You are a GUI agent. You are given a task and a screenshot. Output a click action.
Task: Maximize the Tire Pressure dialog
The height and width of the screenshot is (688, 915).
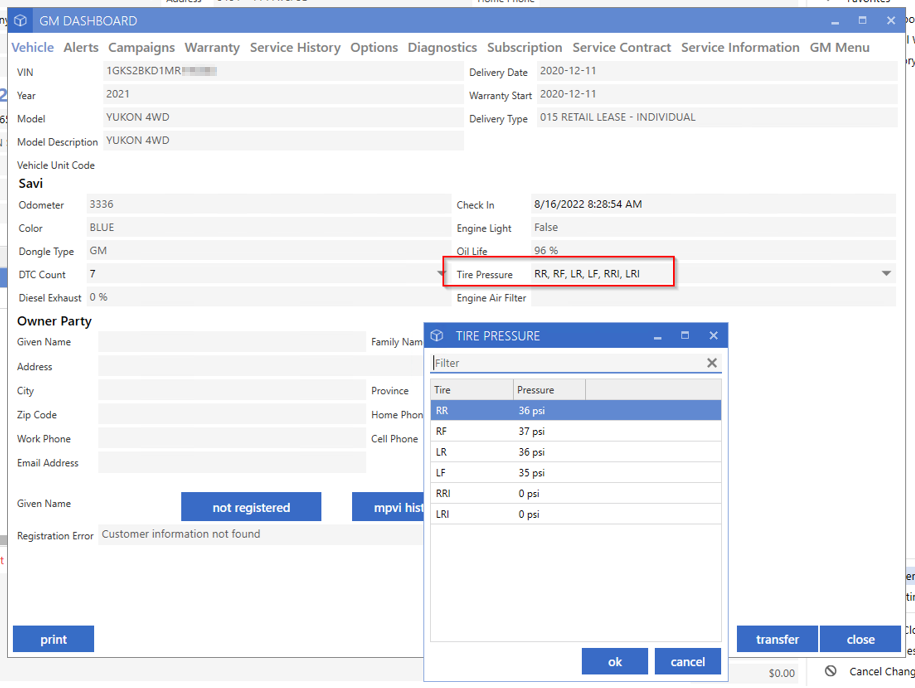click(x=685, y=336)
